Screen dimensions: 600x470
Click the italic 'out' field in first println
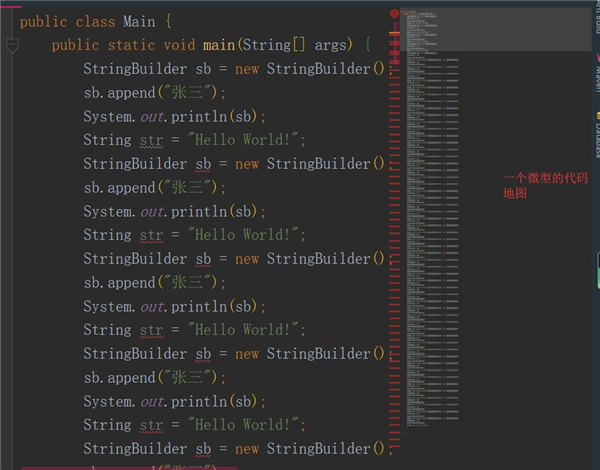coord(152,116)
